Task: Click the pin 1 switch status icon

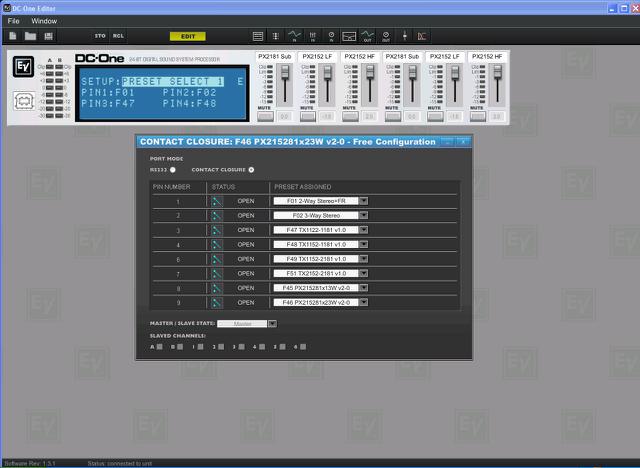Action: 216,201
